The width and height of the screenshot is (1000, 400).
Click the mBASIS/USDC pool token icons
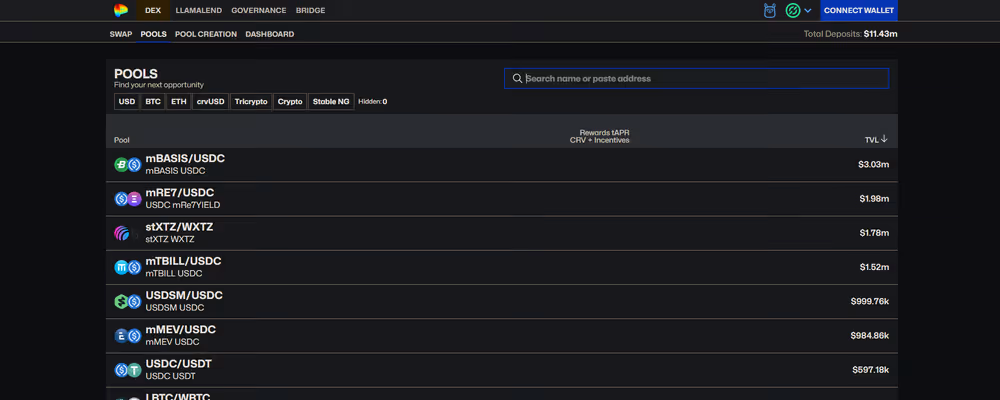click(127, 165)
